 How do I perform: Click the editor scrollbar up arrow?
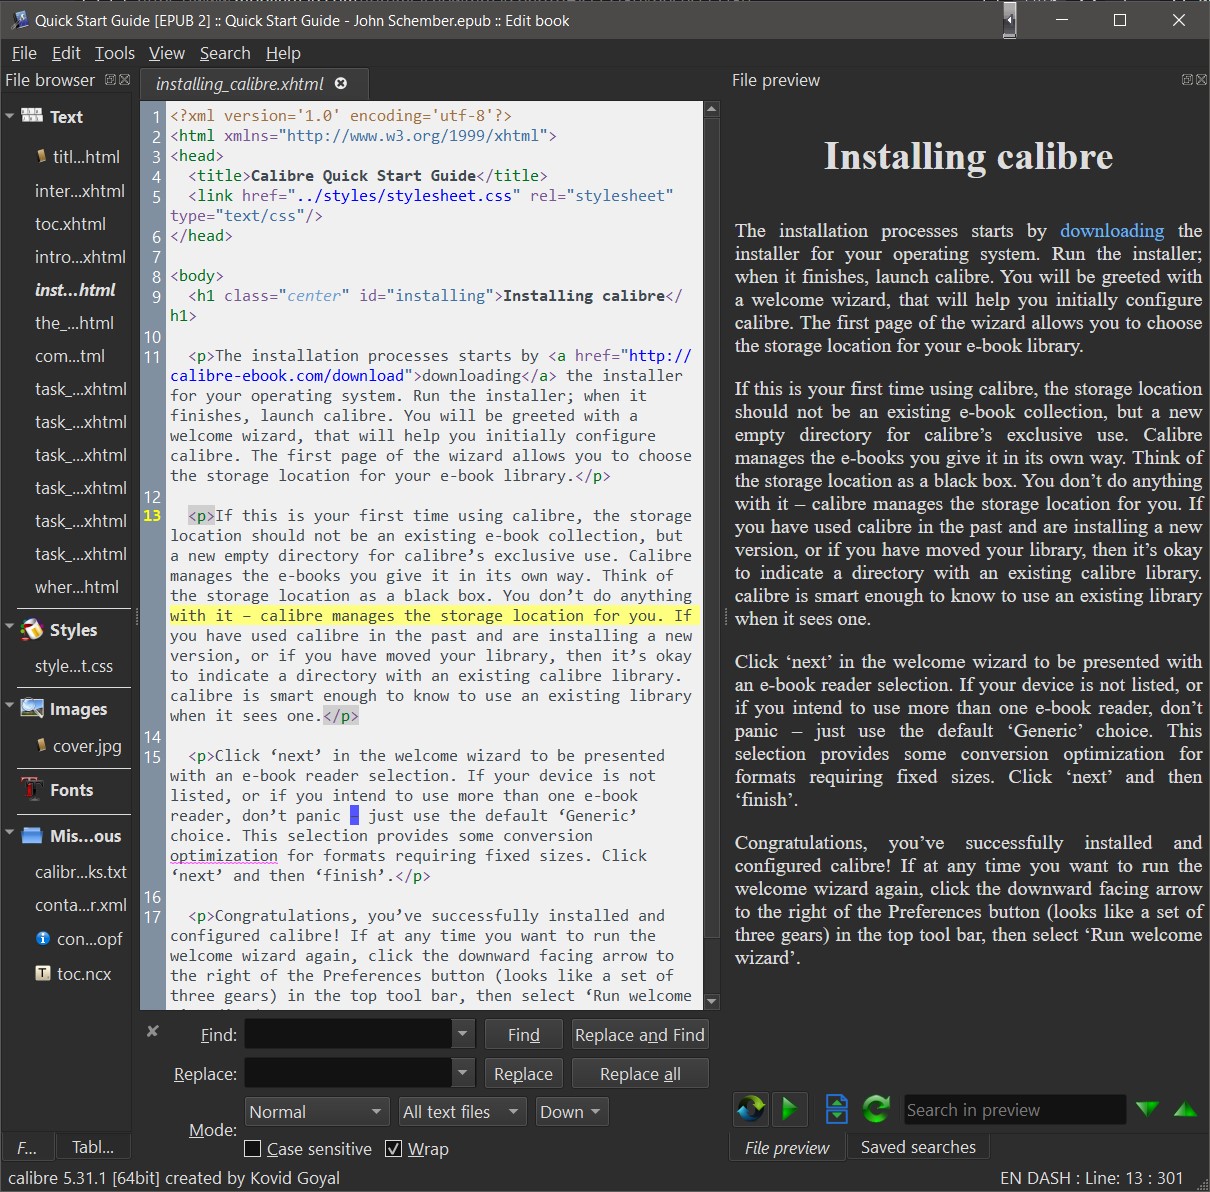[712, 109]
